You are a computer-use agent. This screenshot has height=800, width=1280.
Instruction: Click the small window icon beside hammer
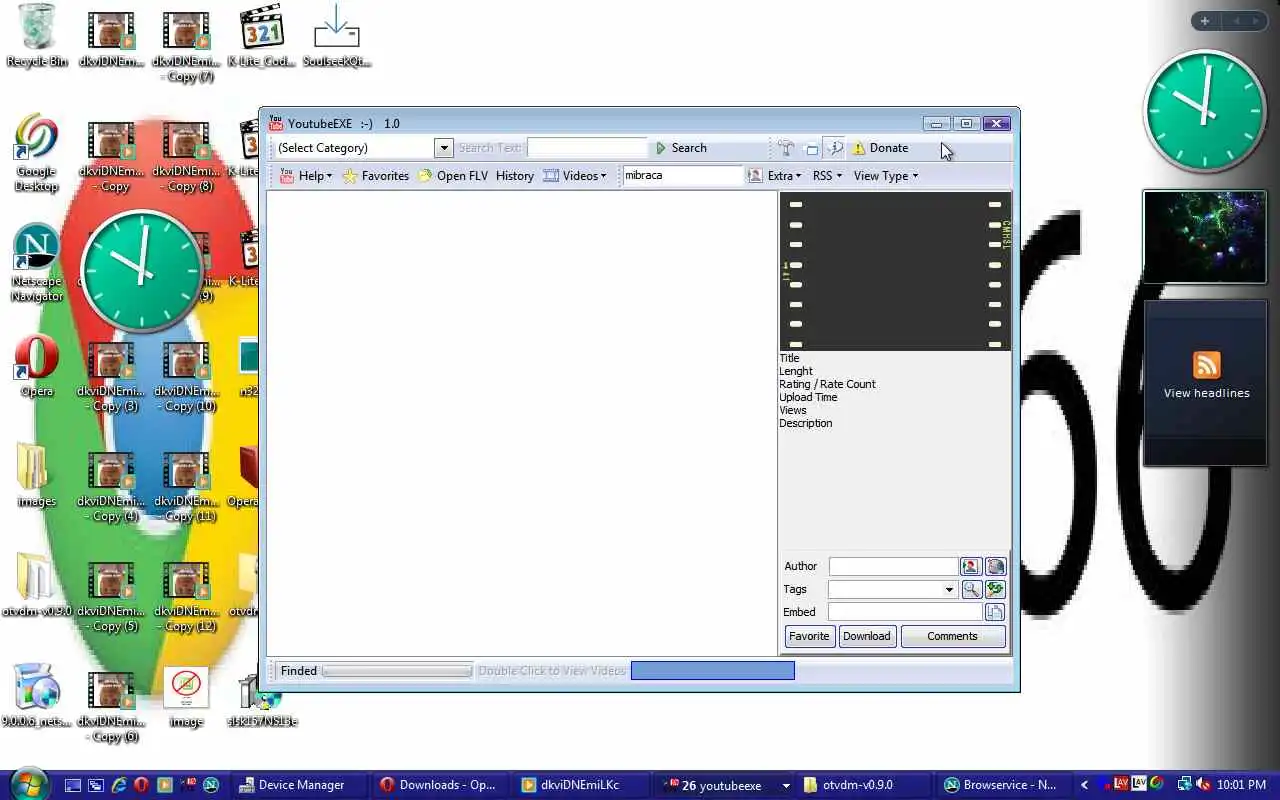tap(811, 149)
